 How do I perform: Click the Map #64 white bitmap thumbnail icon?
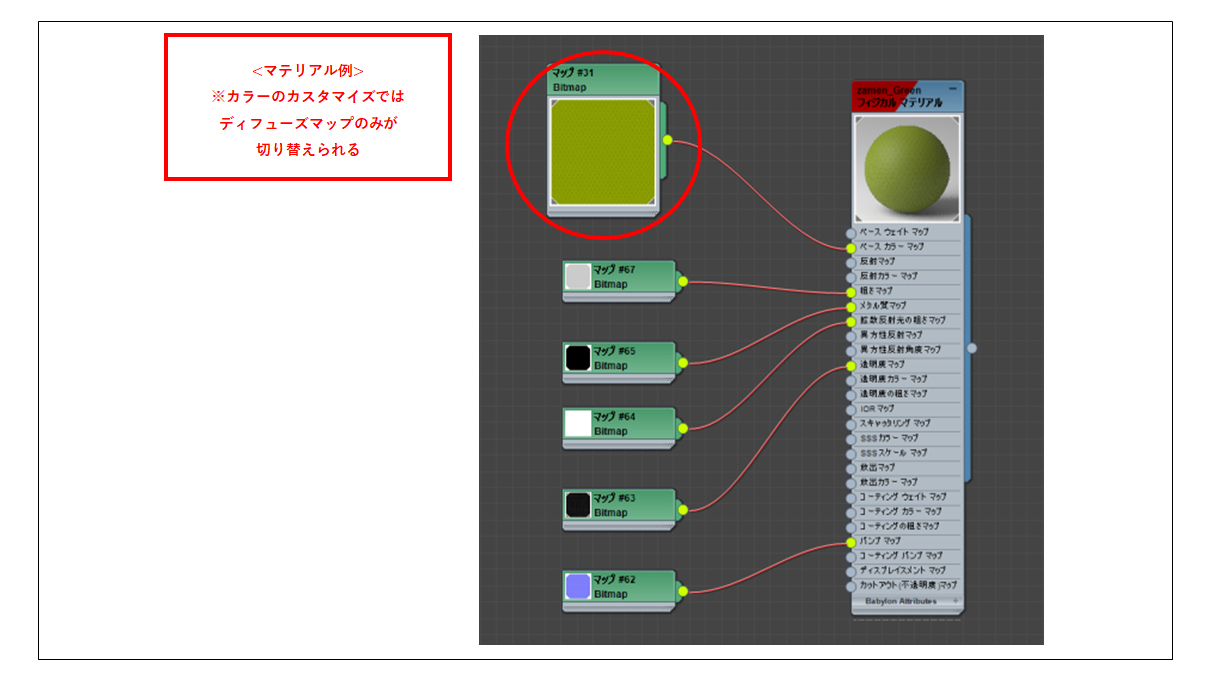pos(578,424)
